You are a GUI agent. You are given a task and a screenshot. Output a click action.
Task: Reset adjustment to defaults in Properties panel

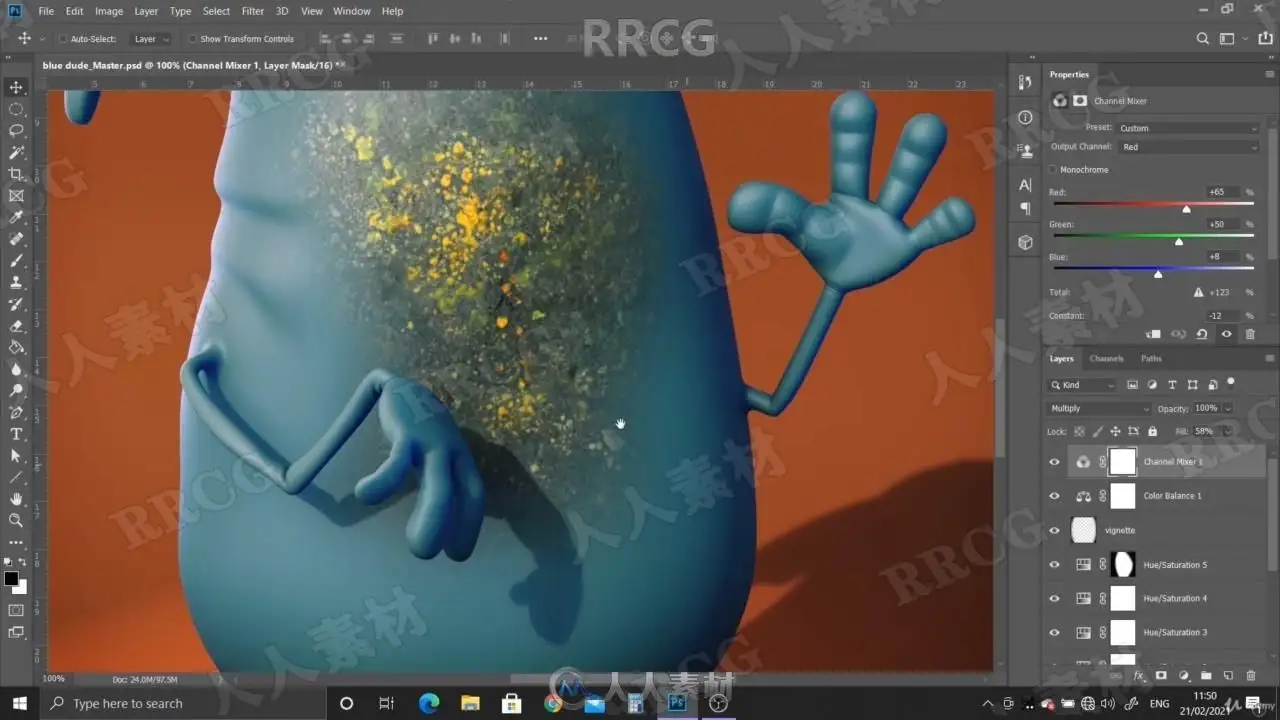coord(1202,334)
